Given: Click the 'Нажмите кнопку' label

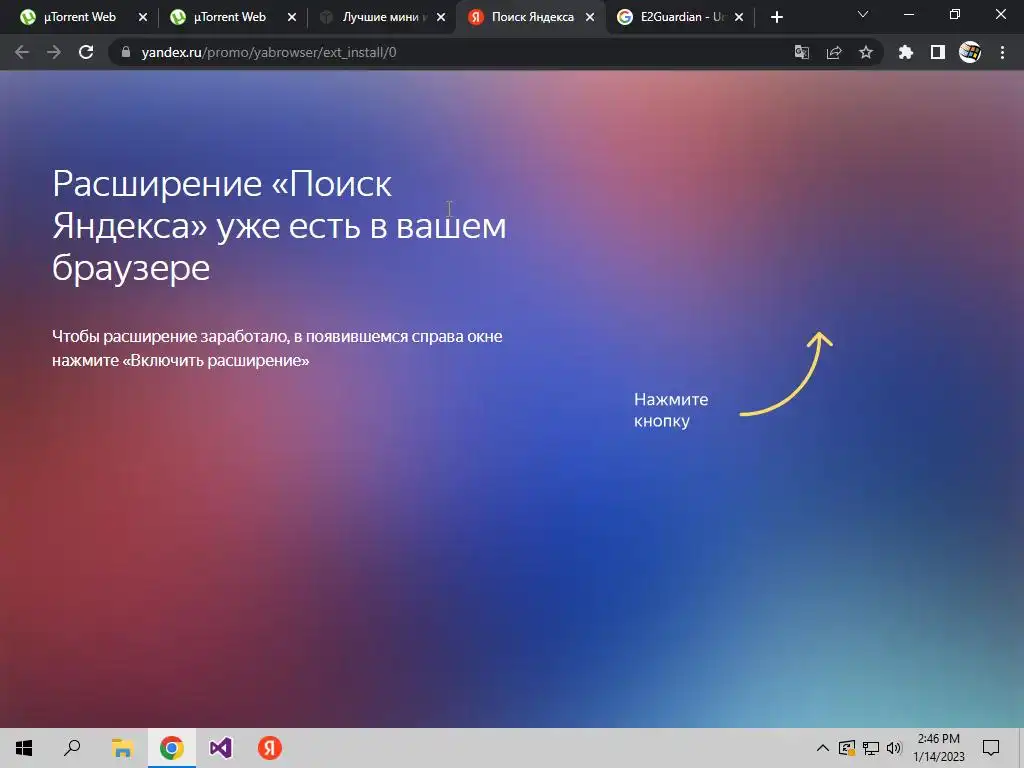Looking at the screenshot, I should (671, 410).
